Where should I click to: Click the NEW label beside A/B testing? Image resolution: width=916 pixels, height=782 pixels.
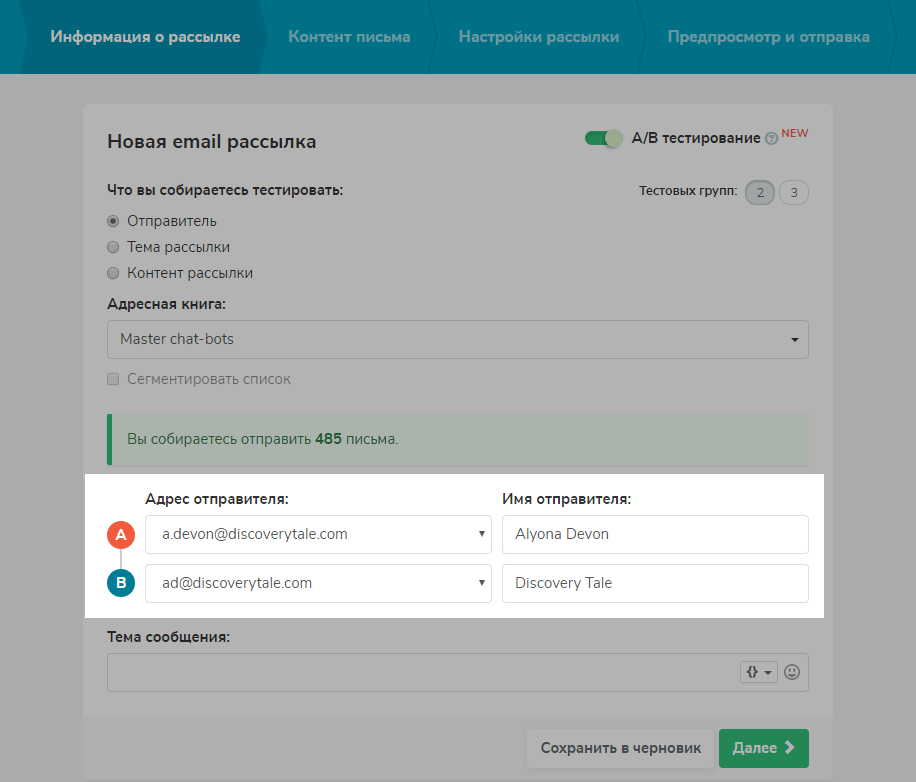click(794, 133)
